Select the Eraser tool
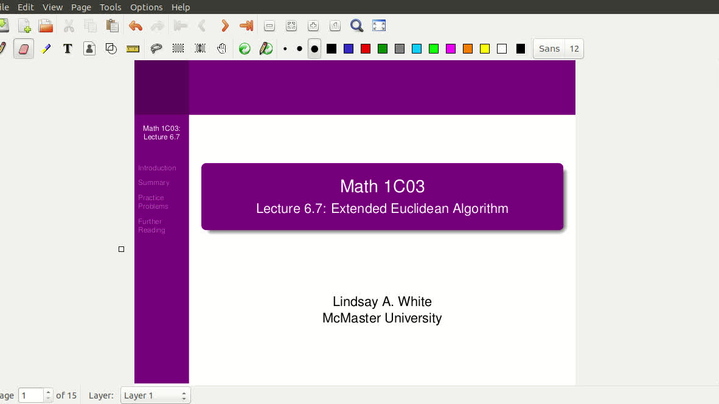The width and height of the screenshot is (719, 404). click(24, 49)
